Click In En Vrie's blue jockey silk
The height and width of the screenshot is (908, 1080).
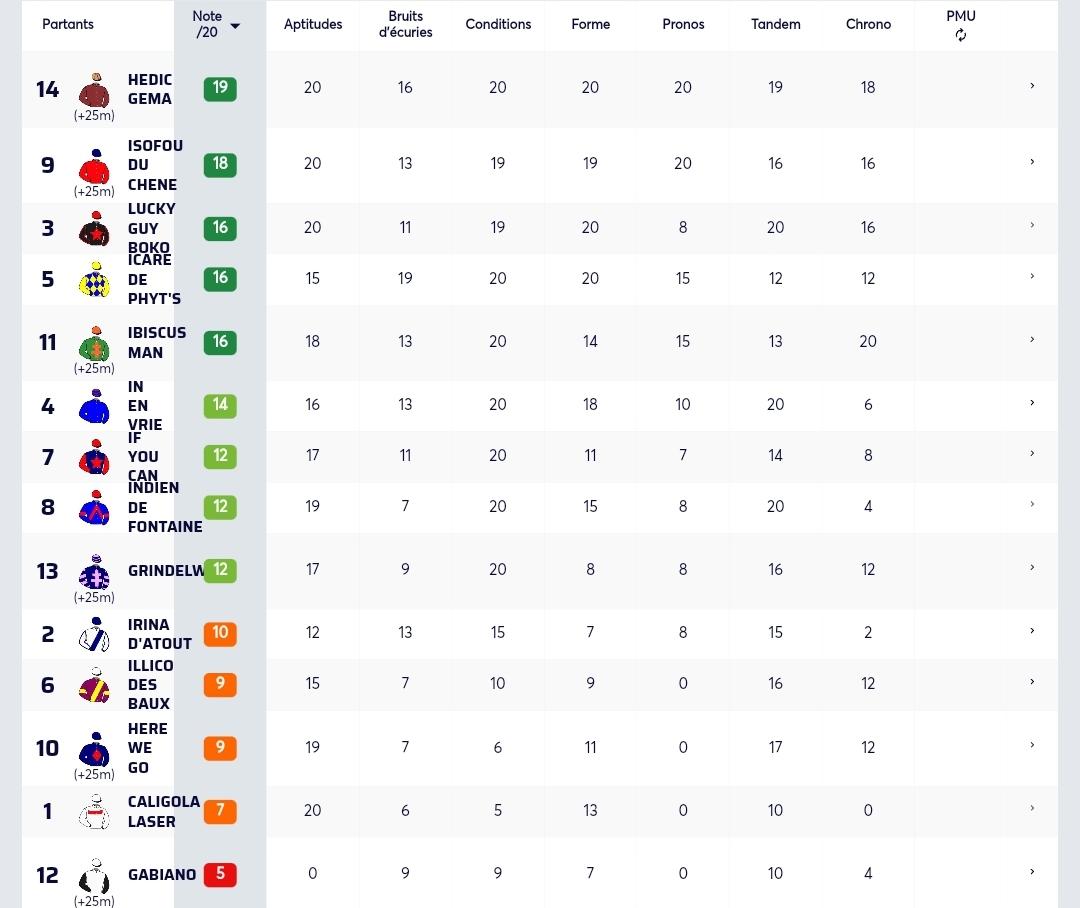point(94,406)
